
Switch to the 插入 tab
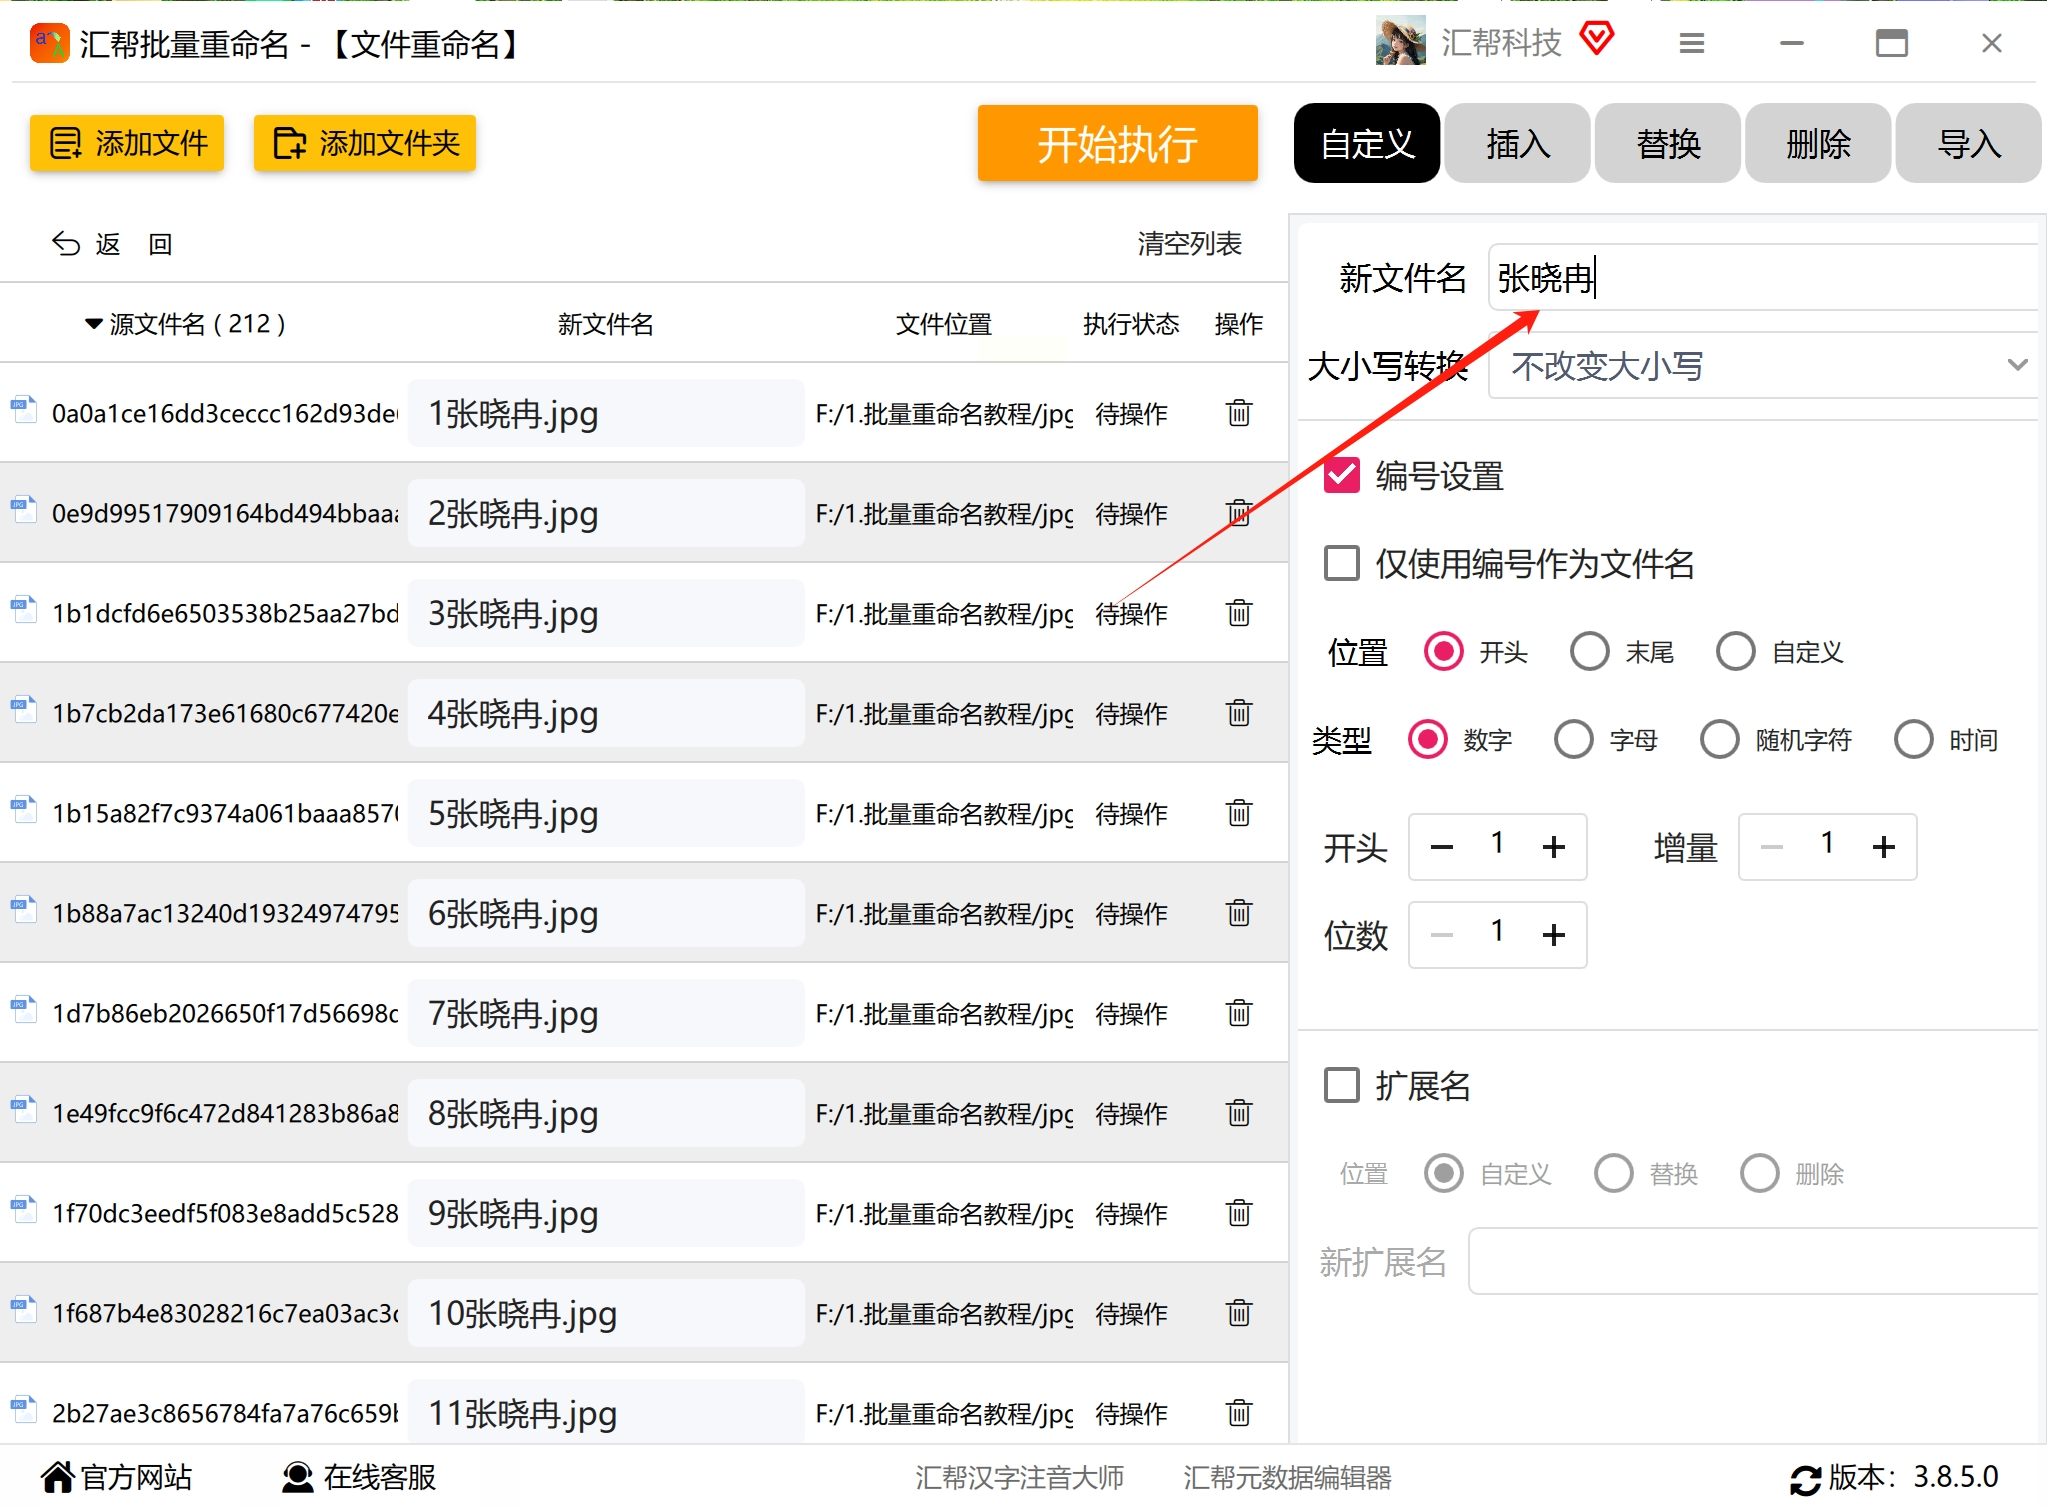(1517, 144)
